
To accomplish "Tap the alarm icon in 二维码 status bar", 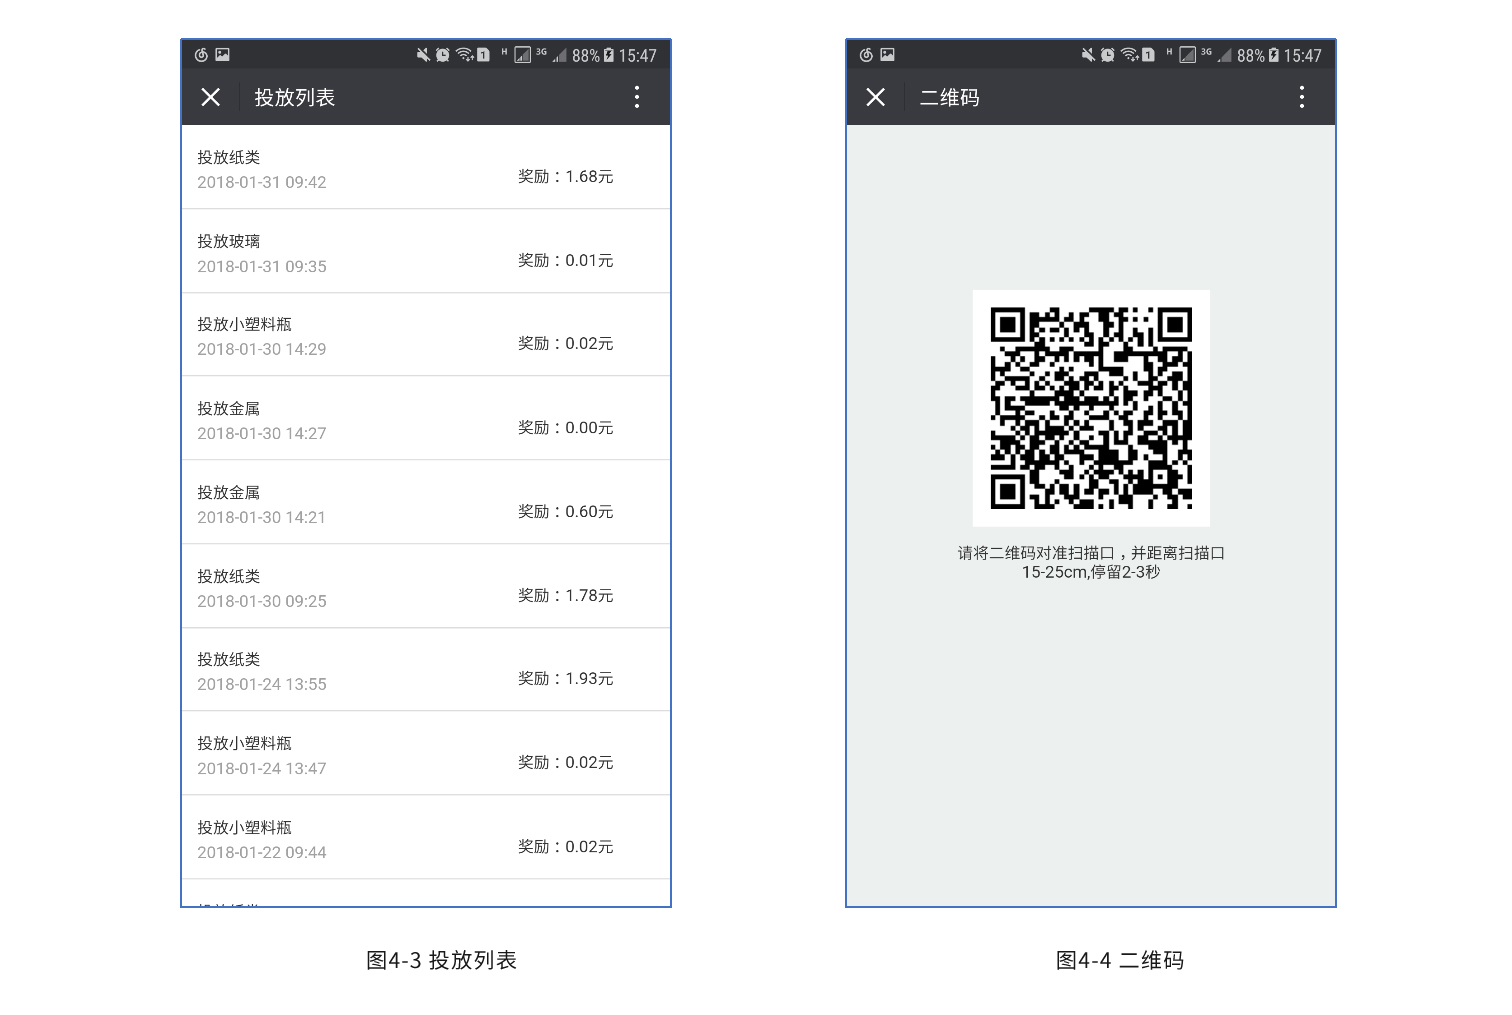I will coord(1107,55).
